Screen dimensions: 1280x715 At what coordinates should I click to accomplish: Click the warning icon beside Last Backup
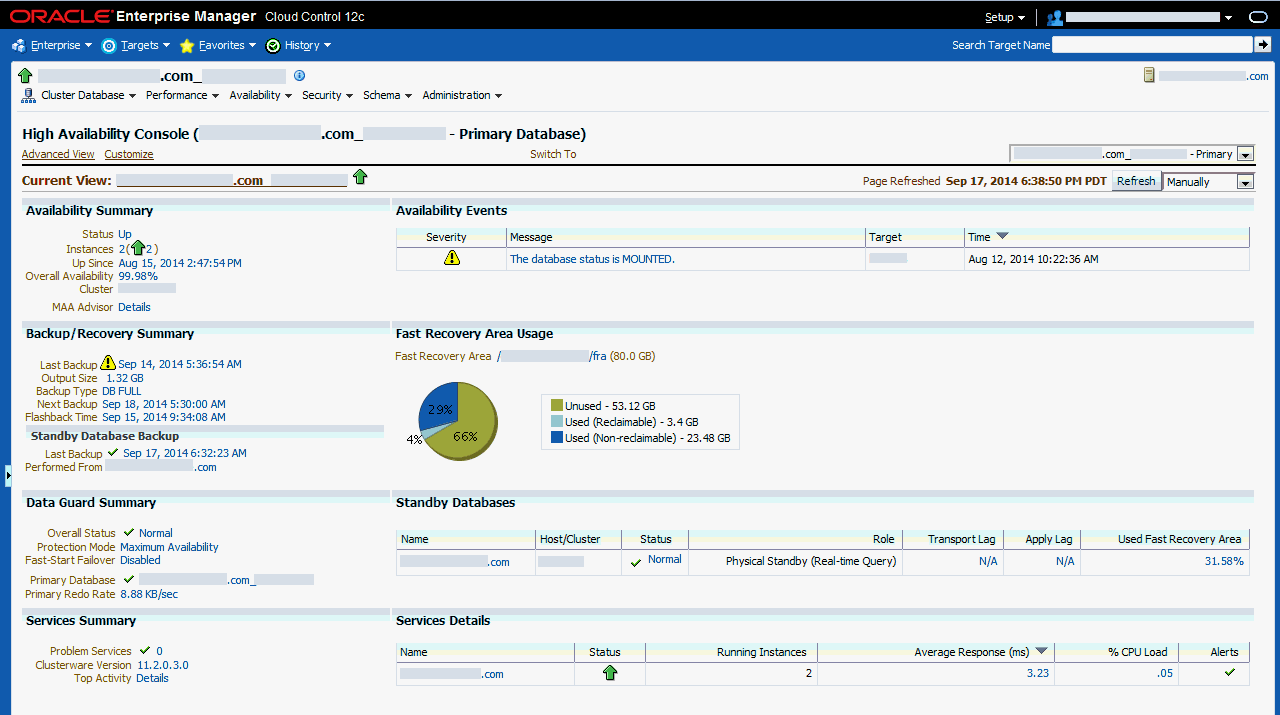[108, 362]
